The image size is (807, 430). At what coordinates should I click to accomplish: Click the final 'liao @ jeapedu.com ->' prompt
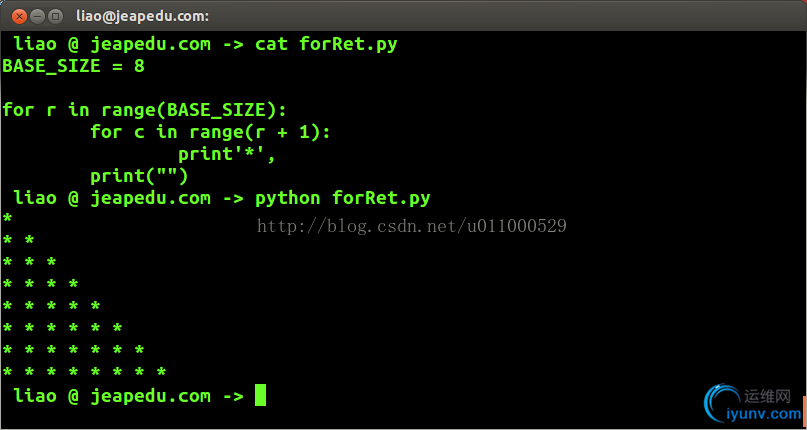(x=129, y=396)
